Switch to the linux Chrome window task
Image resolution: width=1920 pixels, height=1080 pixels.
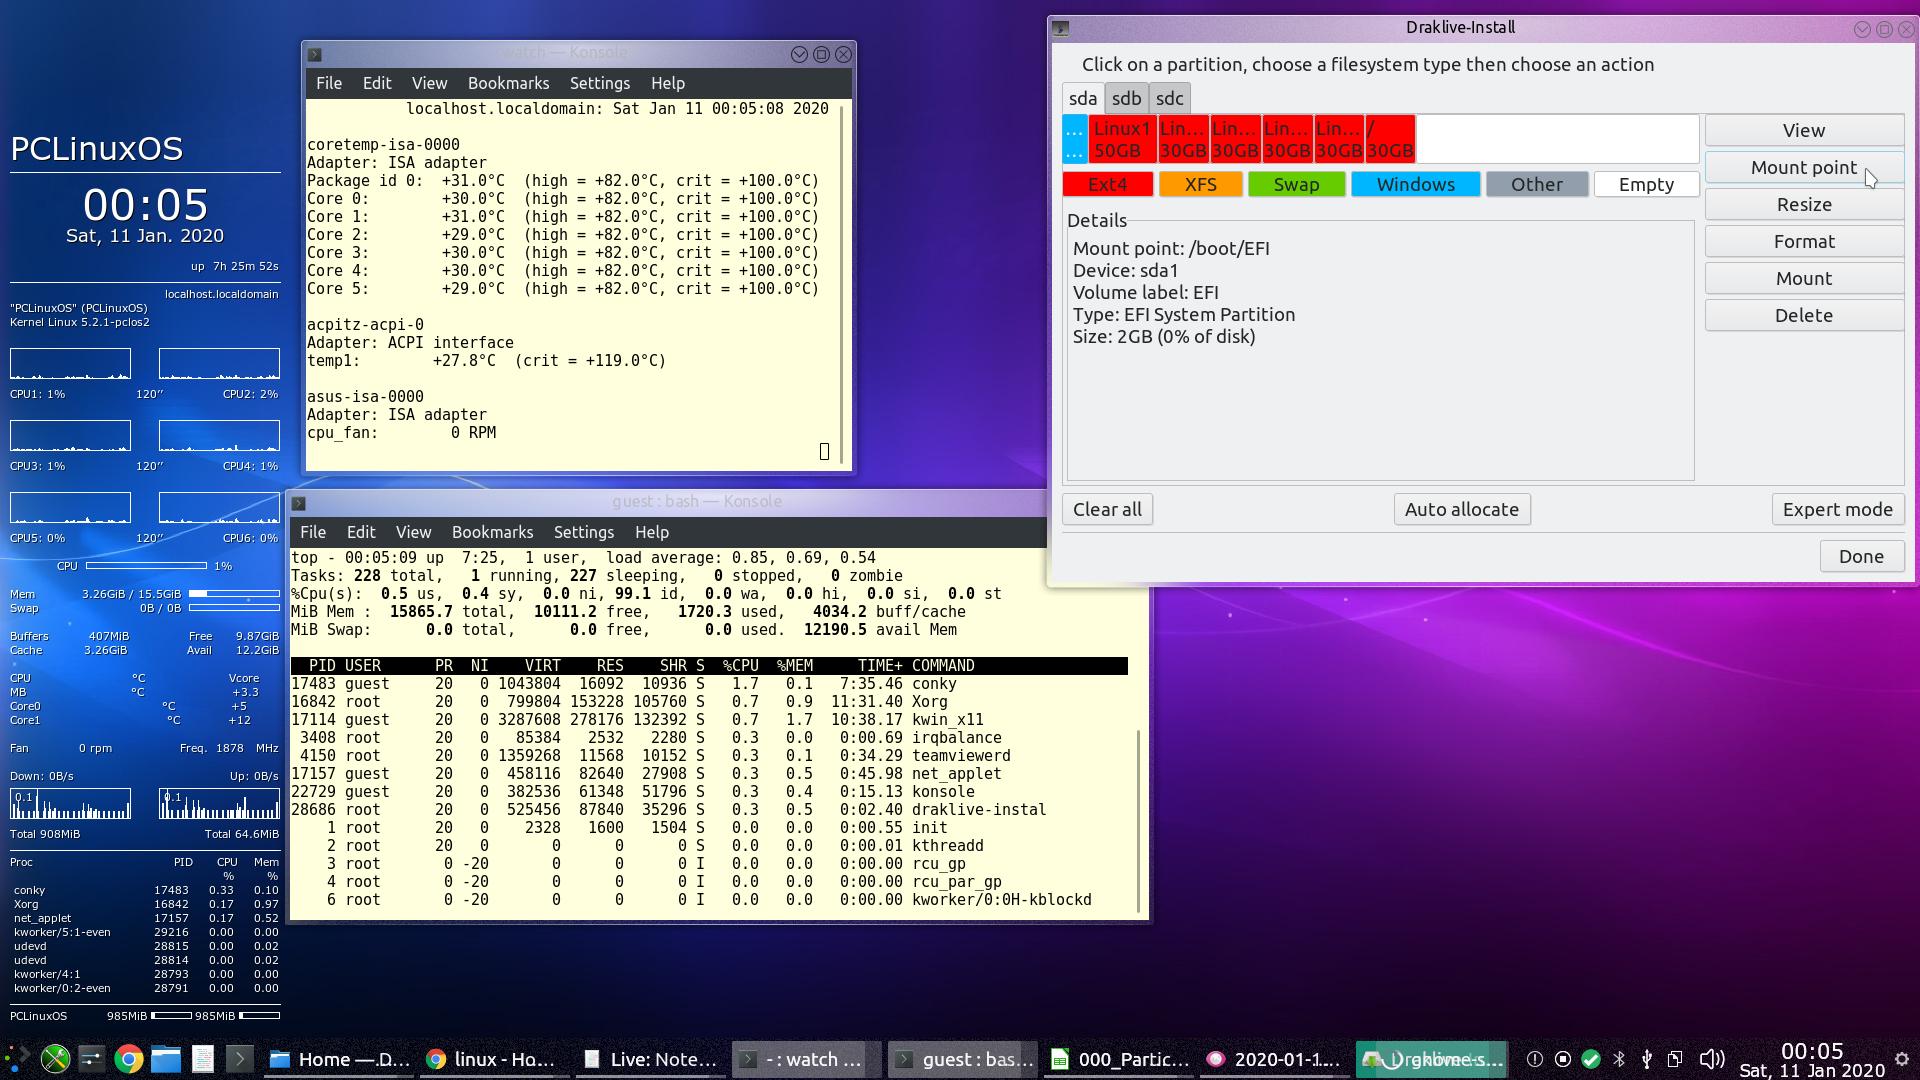tap(495, 1059)
